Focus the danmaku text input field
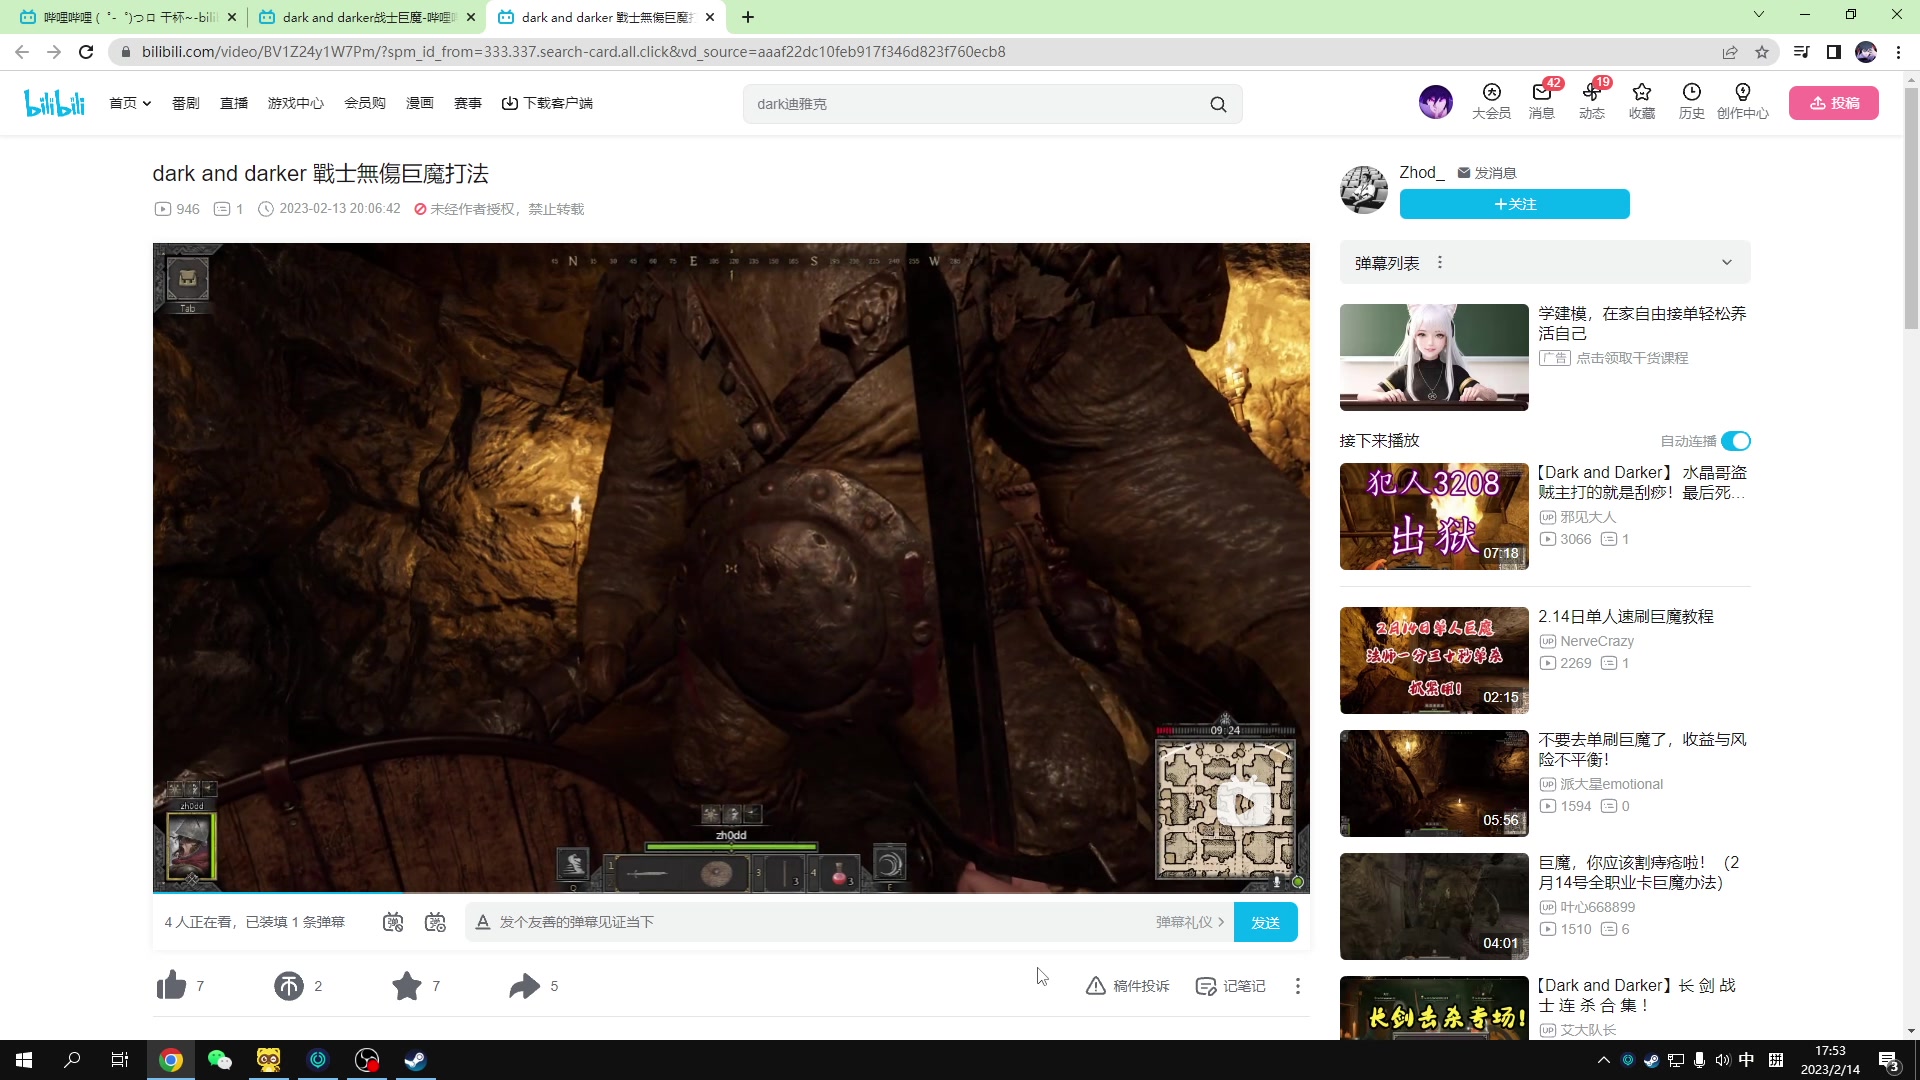Image resolution: width=1920 pixels, height=1080 pixels. (820, 922)
